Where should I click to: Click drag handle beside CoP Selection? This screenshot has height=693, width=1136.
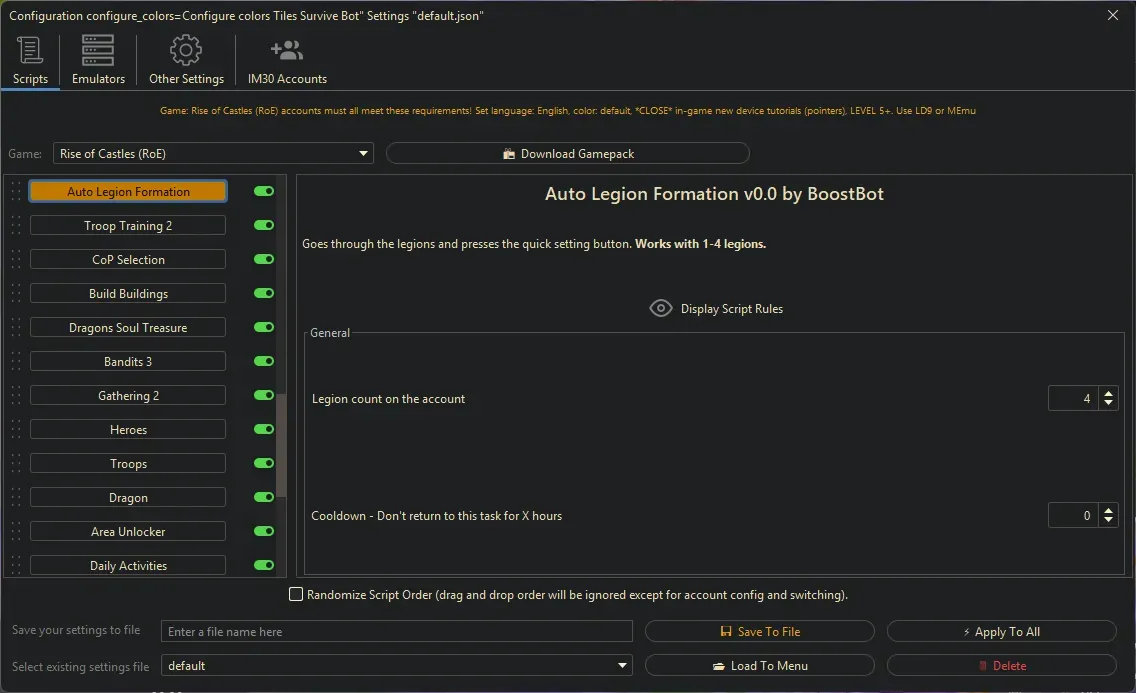pyautogui.click(x=16, y=259)
